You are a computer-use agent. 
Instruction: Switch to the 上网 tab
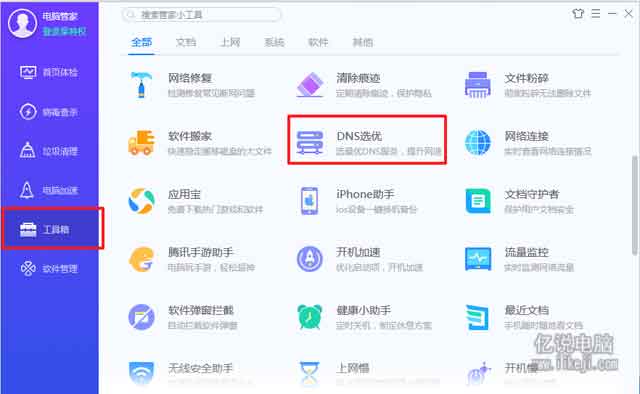tap(230, 42)
